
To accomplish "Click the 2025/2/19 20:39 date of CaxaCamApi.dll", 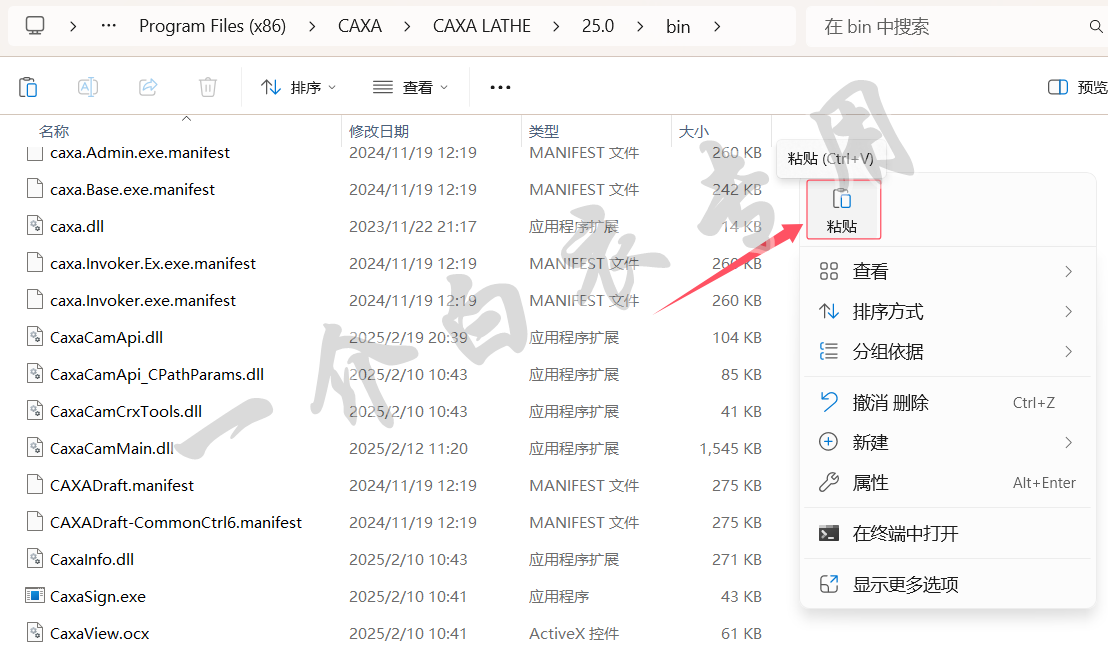I will click(x=408, y=337).
